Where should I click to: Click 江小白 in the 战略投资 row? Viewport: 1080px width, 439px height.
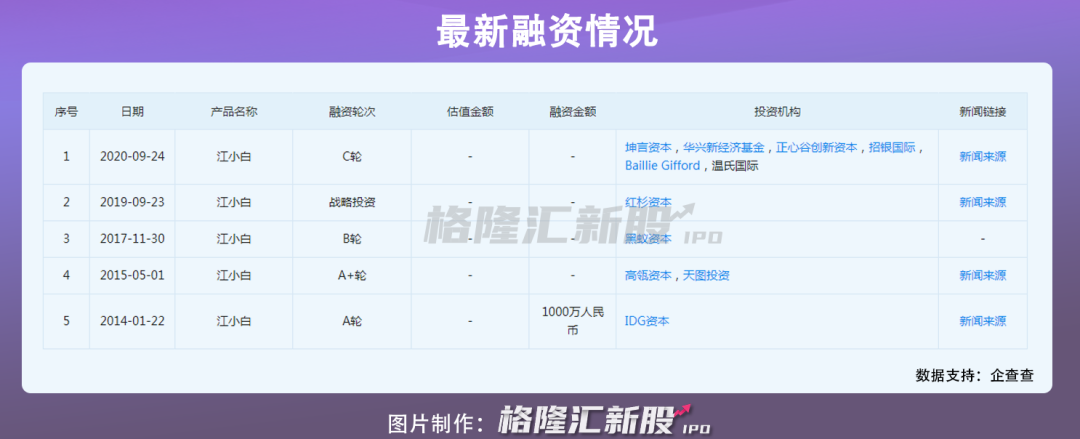coord(233,202)
